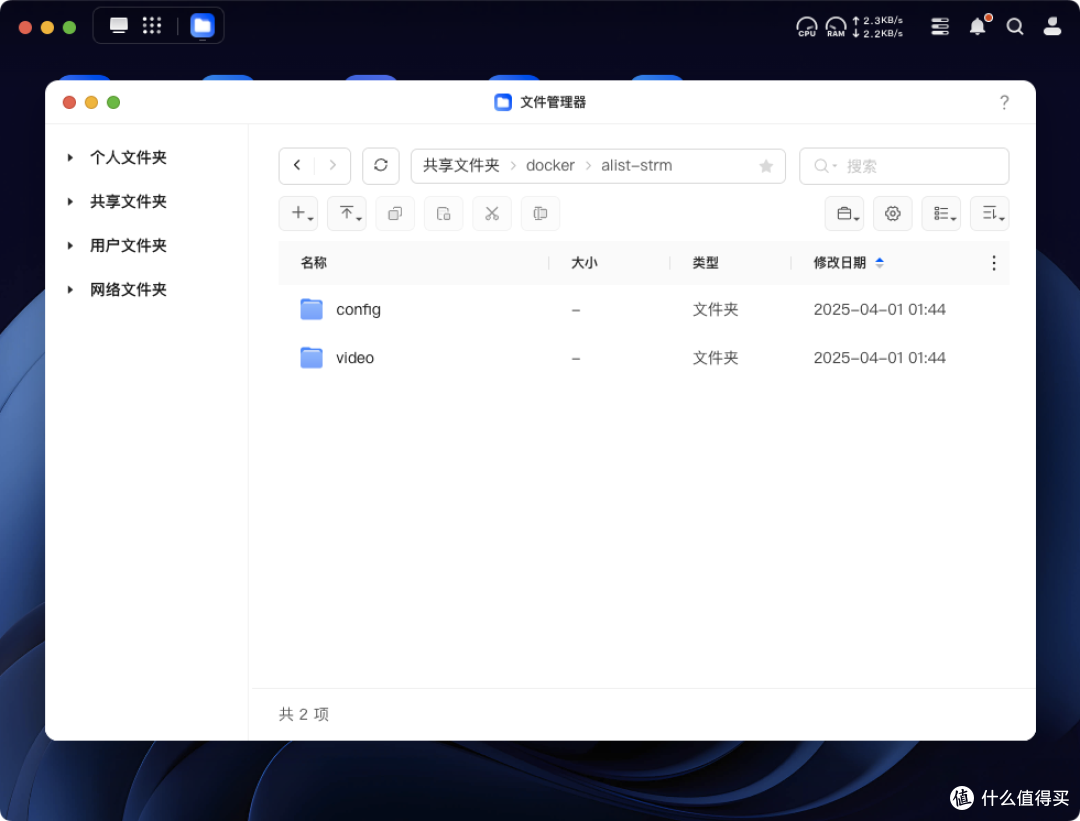Click the help question mark icon

tap(1004, 103)
